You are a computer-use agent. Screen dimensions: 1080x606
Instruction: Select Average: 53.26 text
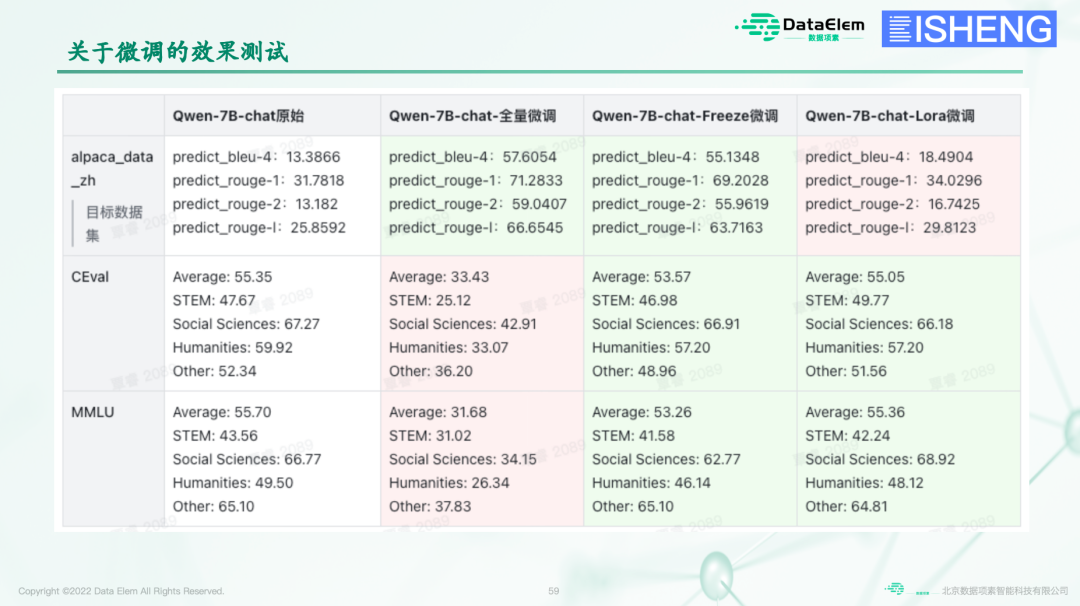[642, 412]
